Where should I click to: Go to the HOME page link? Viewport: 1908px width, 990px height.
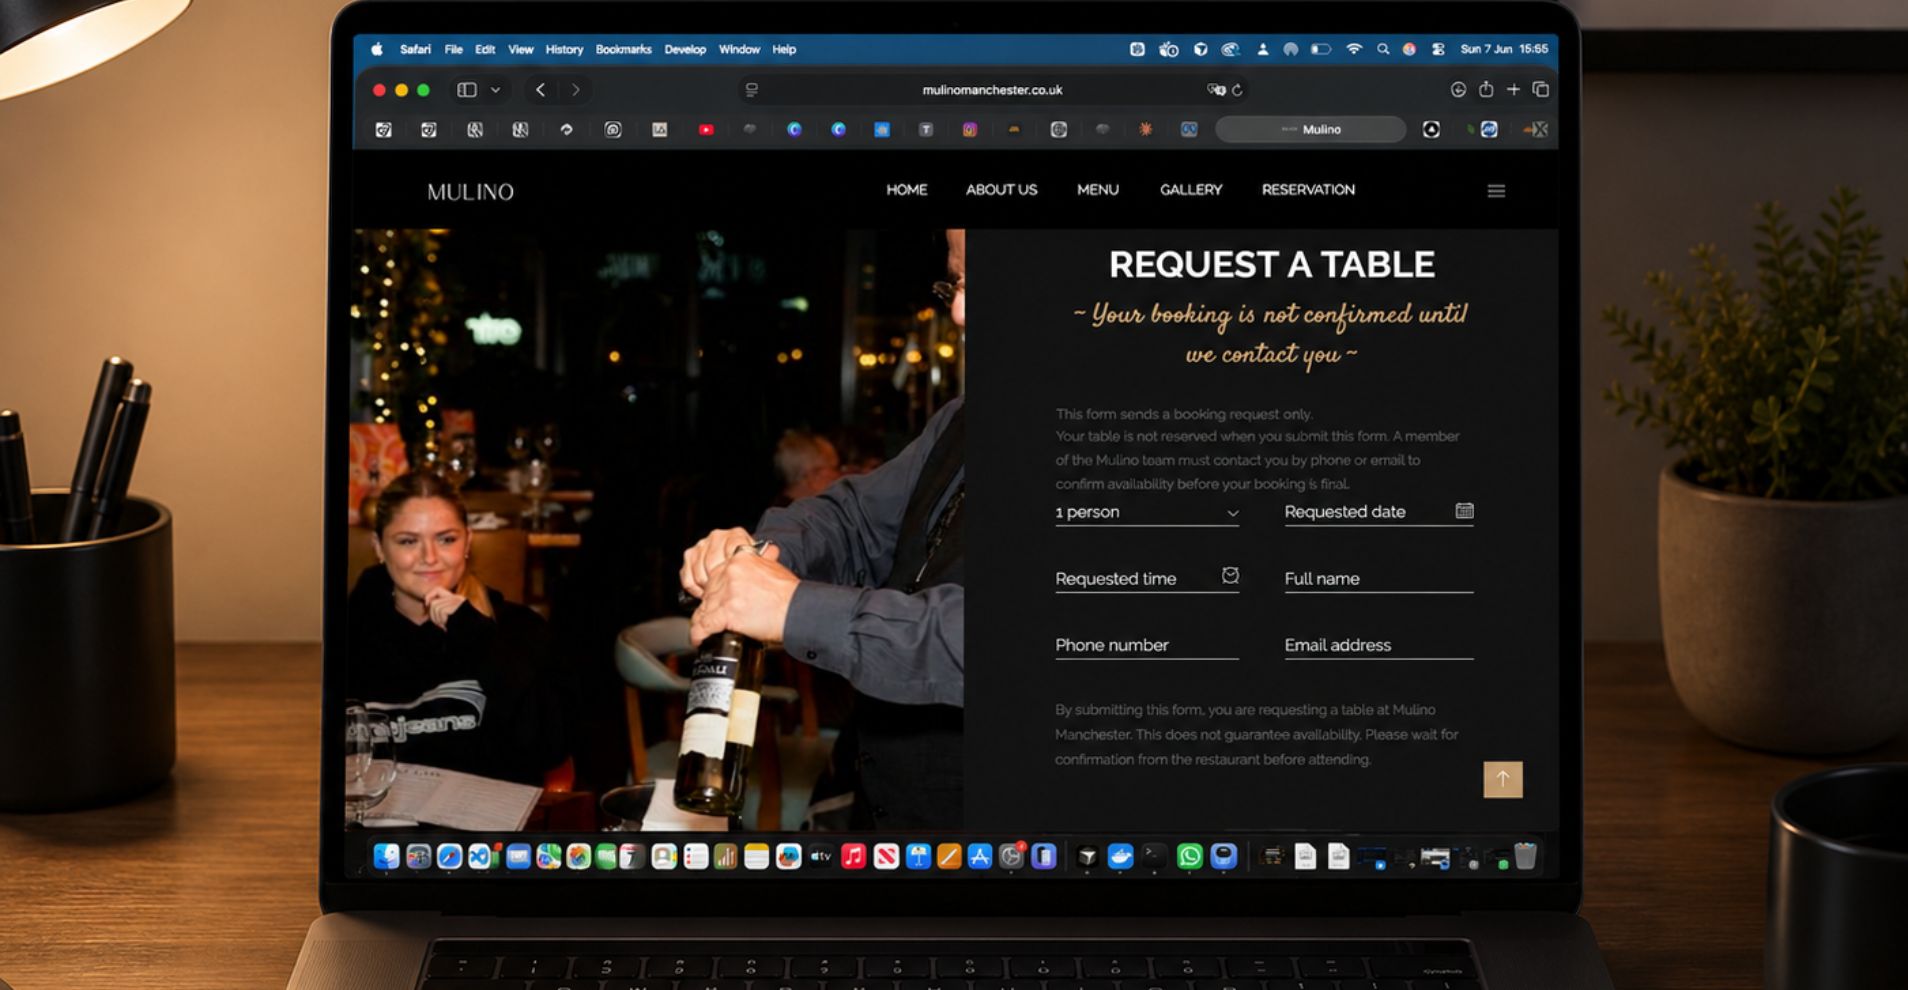coord(906,190)
